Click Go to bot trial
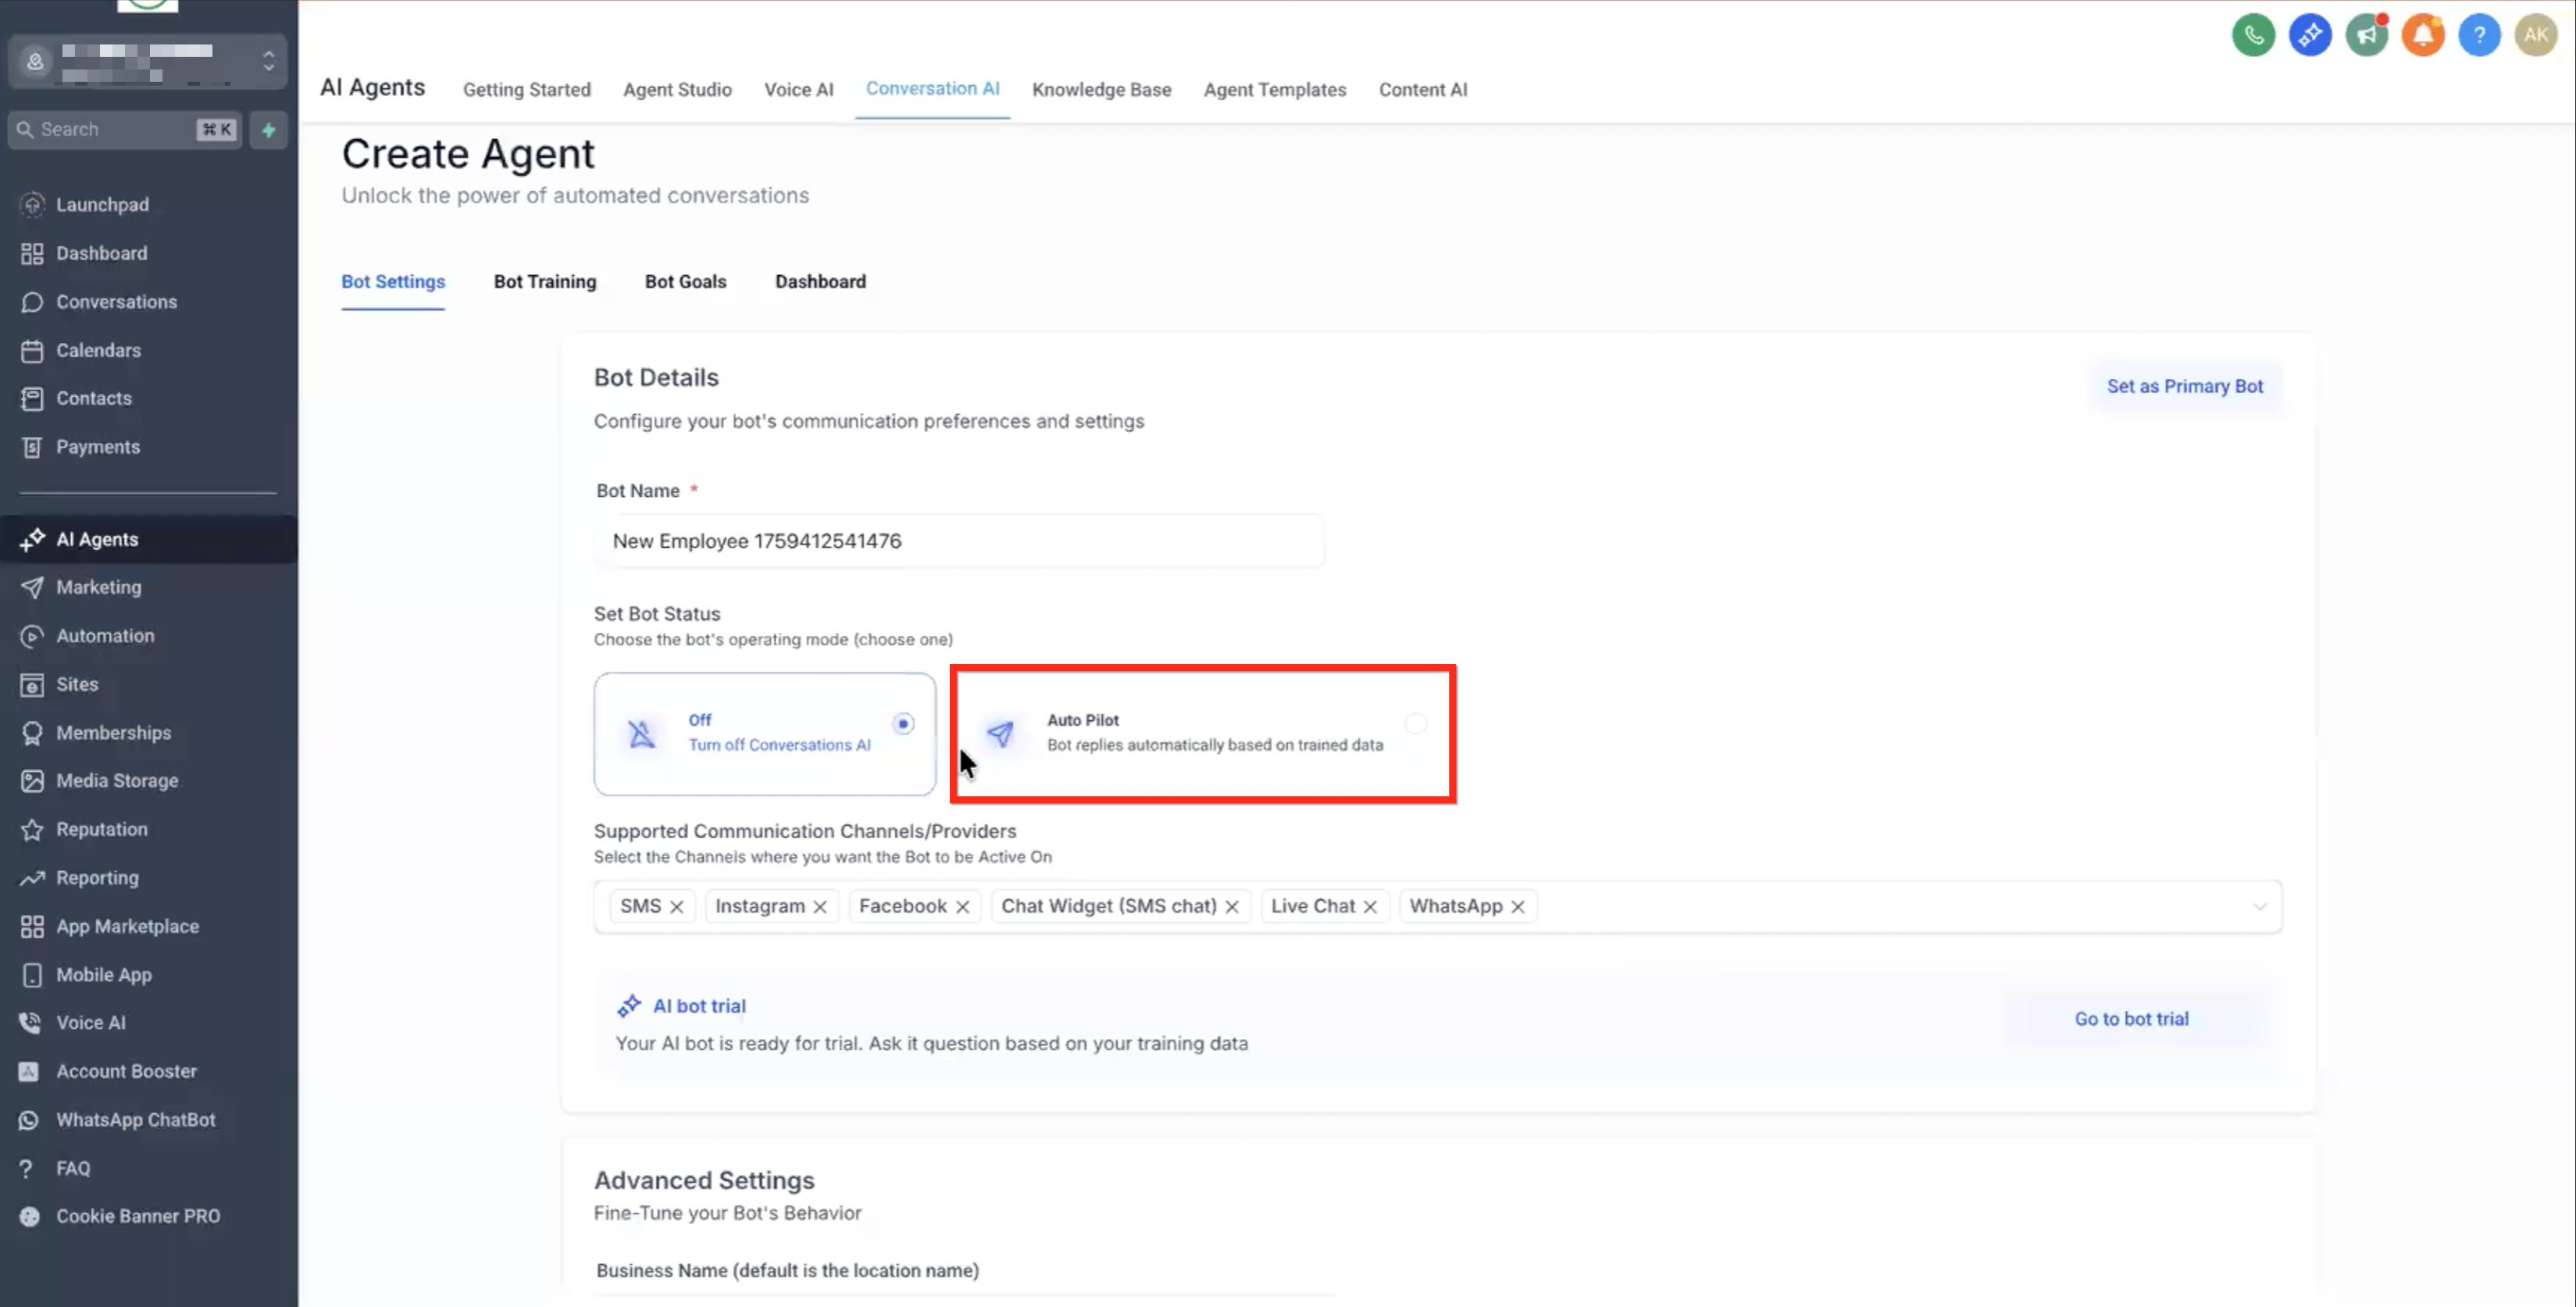 click(x=2131, y=1018)
